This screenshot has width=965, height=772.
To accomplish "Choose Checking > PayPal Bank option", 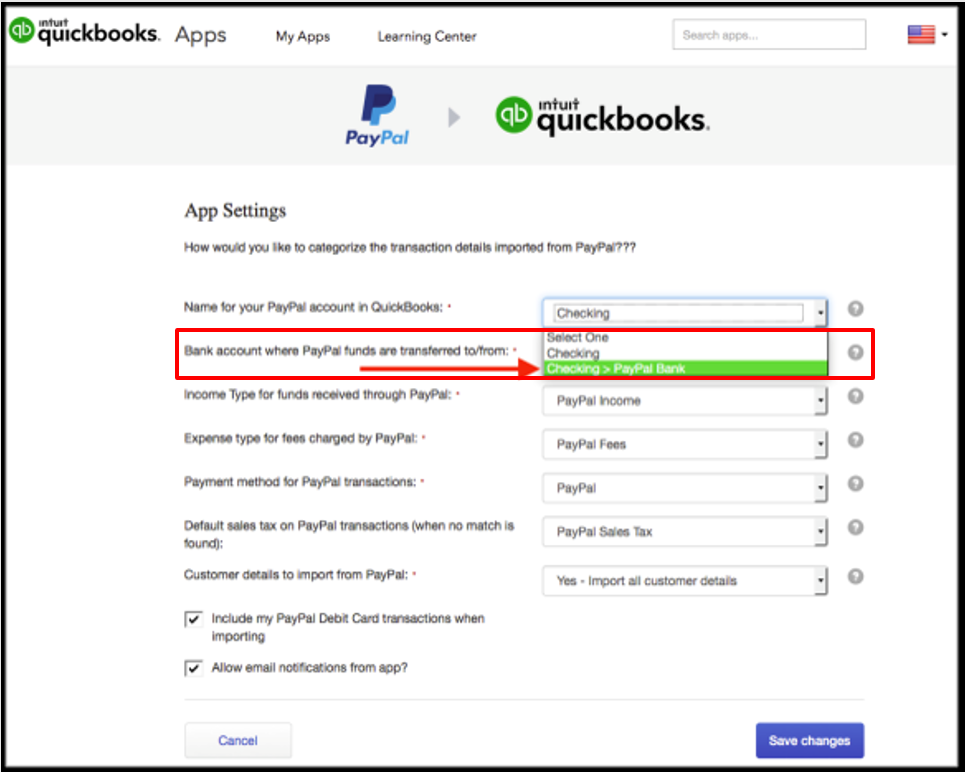I will 685,368.
